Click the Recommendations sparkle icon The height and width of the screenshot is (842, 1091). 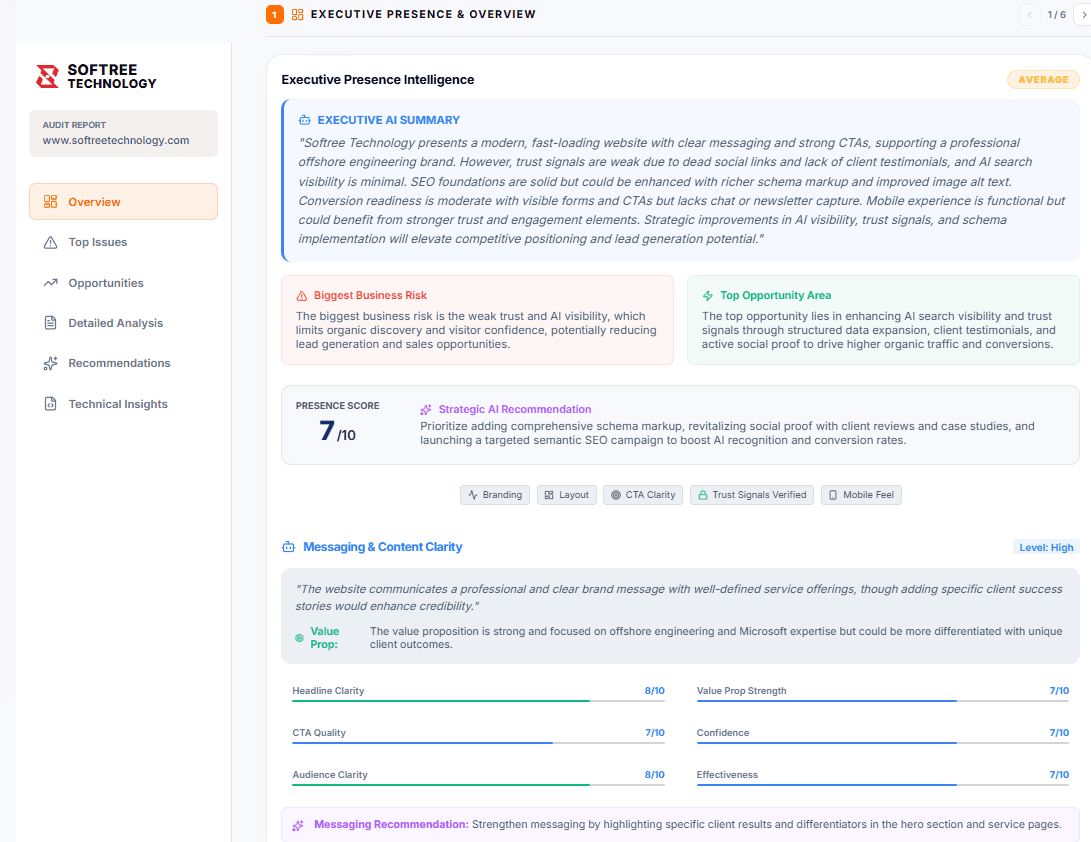click(50, 363)
